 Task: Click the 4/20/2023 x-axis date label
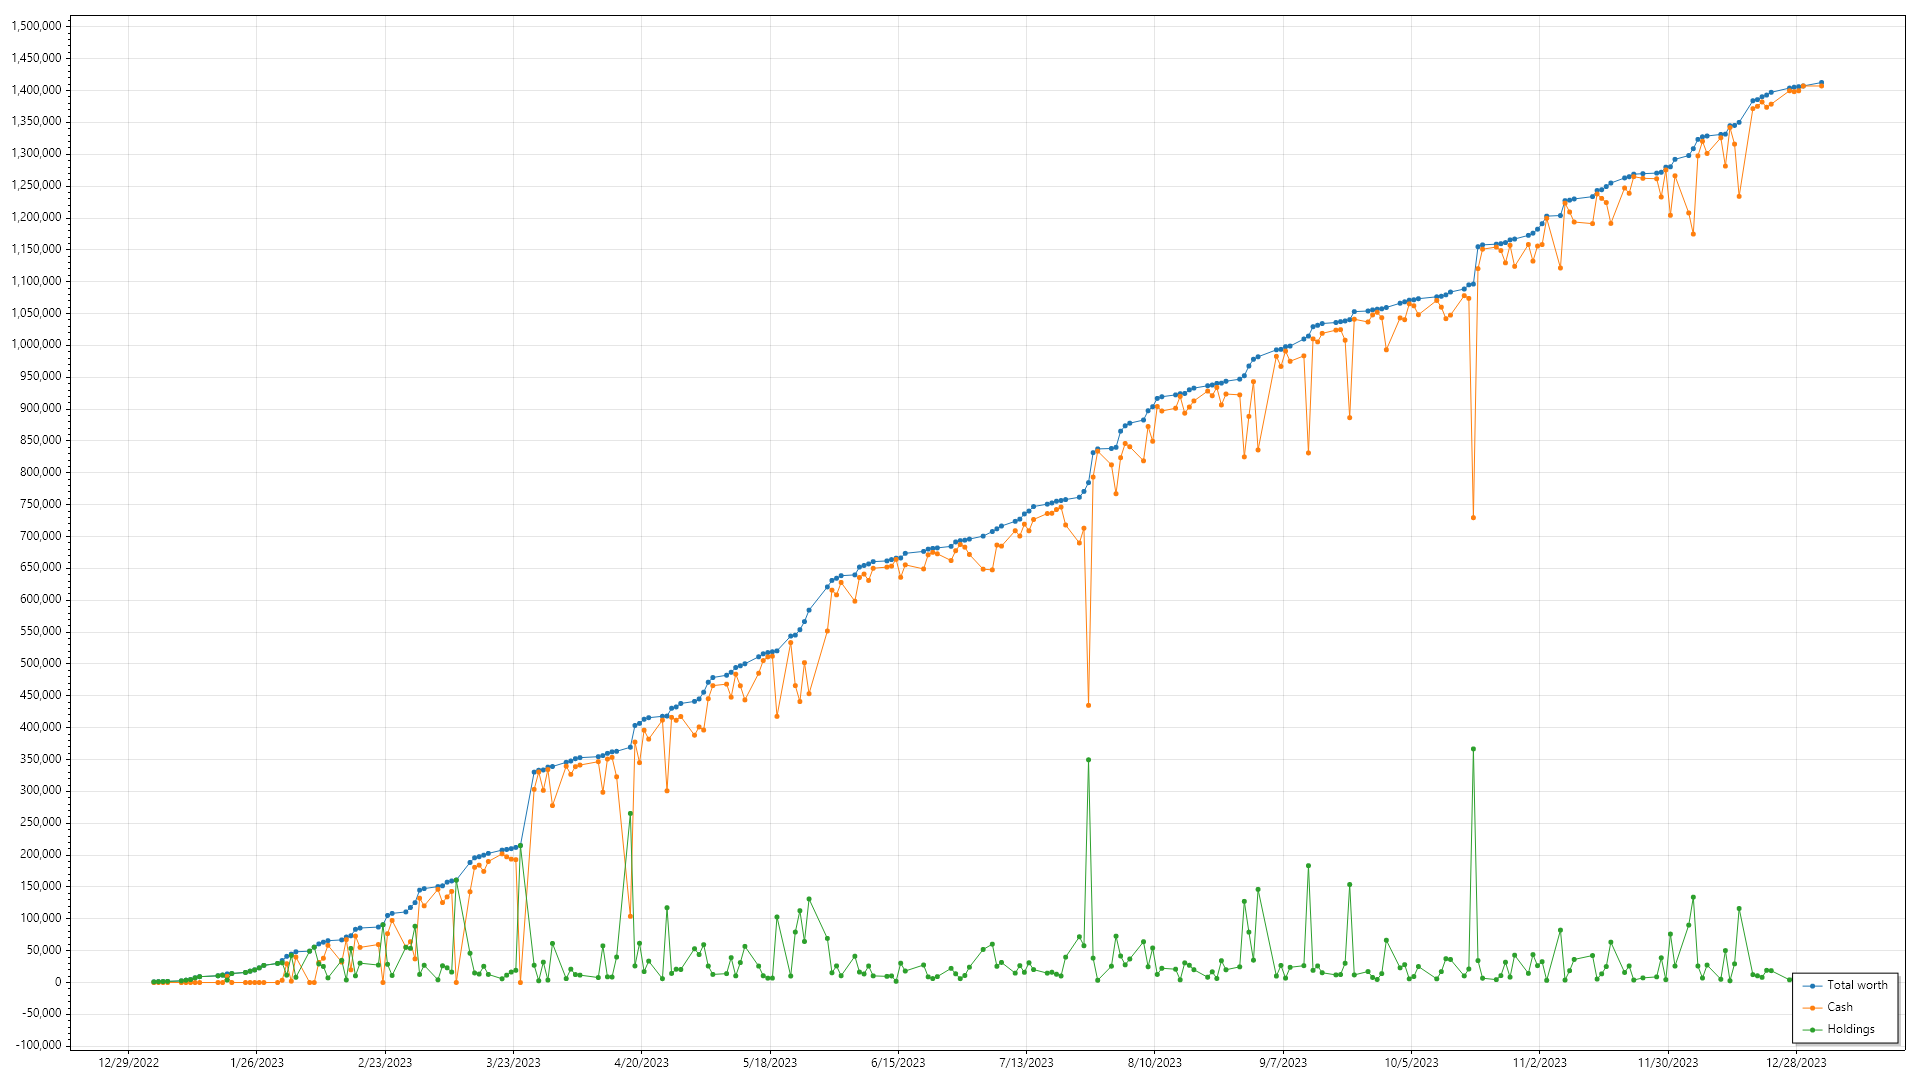click(x=641, y=1063)
